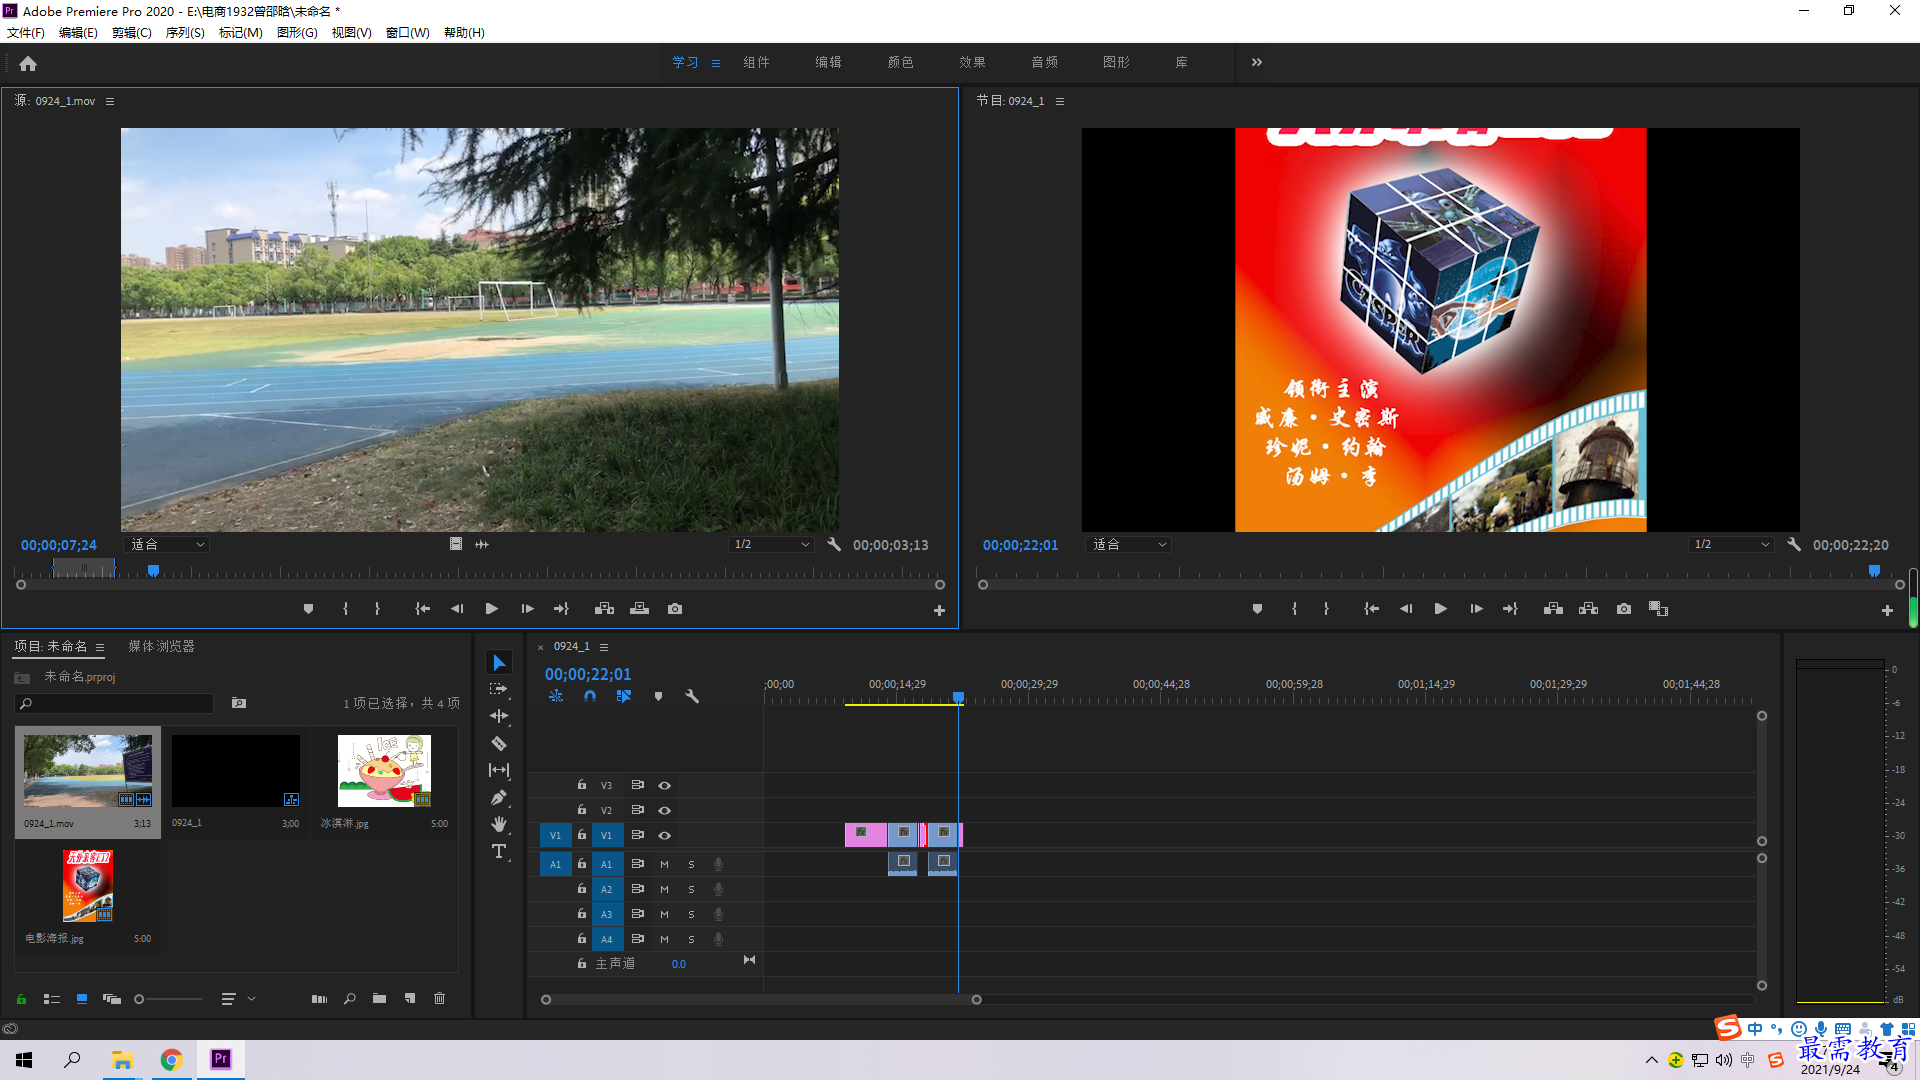Select the Slip tool
The height and width of the screenshot is (1080, 1920).
[x=499, y=770]
